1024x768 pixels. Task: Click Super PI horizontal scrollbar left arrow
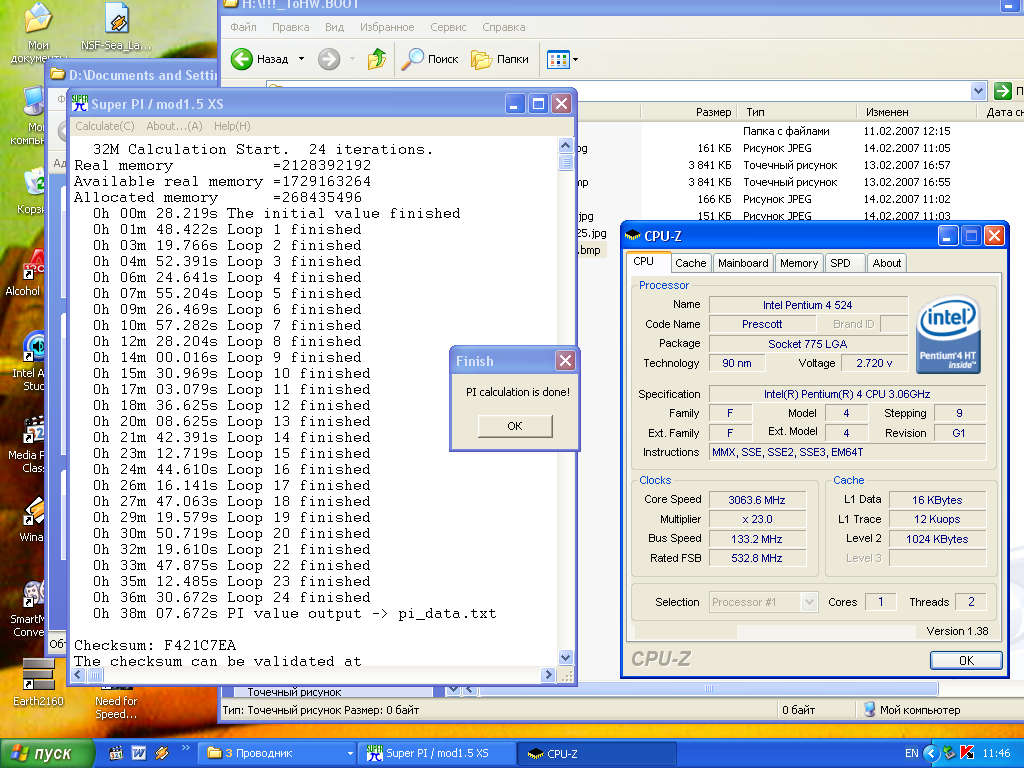[x=79, y=675]
